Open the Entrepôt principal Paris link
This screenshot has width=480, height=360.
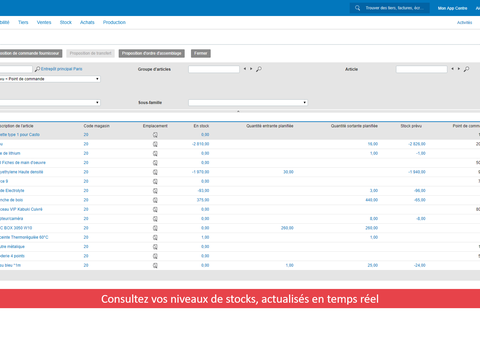[62, 69]
